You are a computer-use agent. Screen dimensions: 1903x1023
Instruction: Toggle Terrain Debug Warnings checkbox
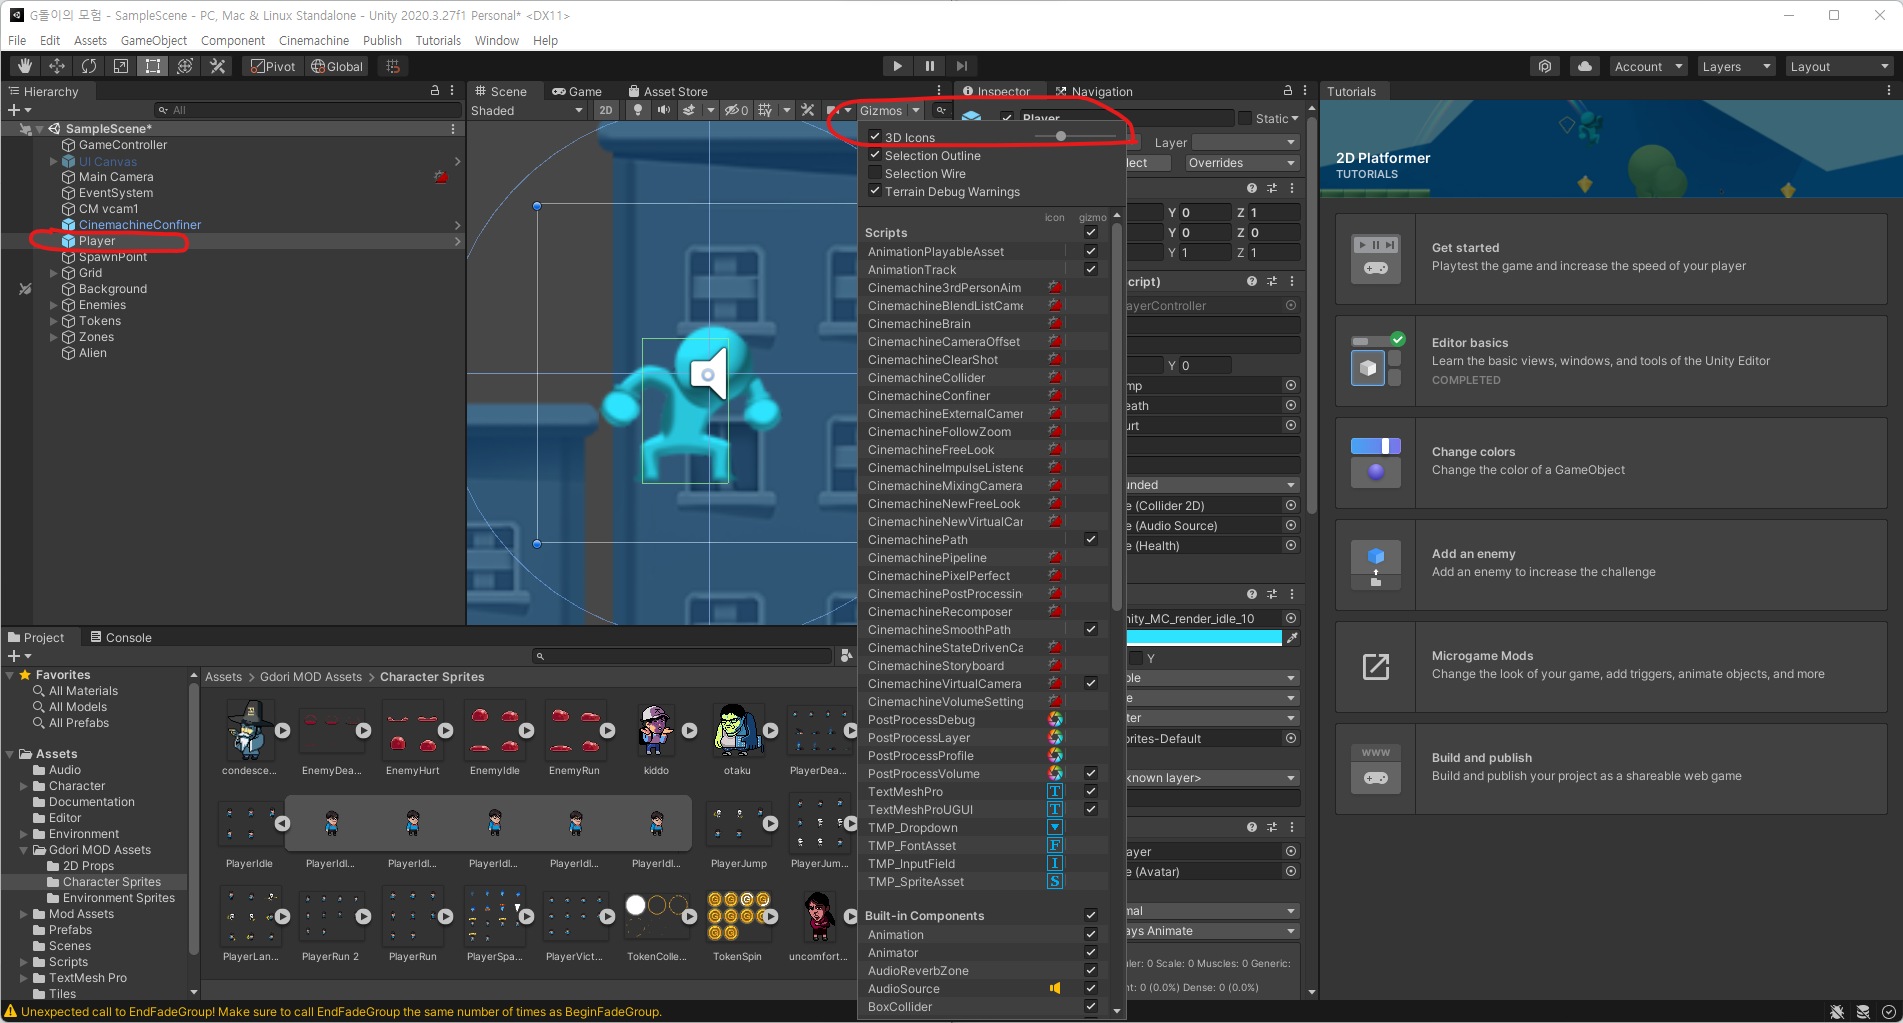click(875, 191)
